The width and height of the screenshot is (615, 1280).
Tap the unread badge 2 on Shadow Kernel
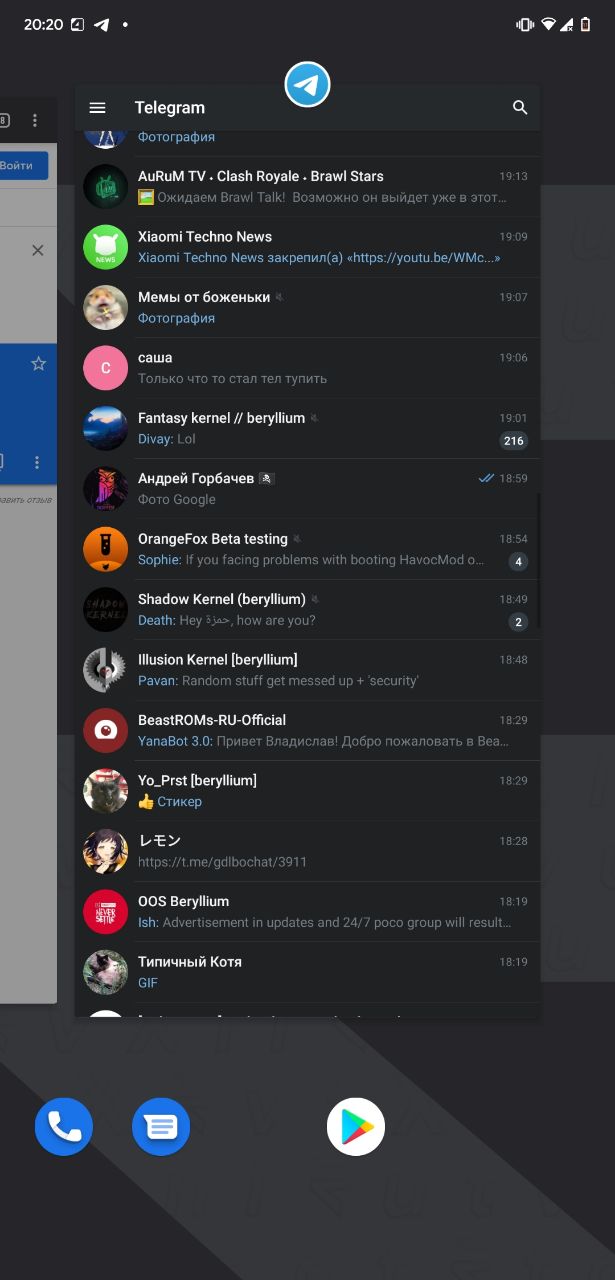pos(518,622)
